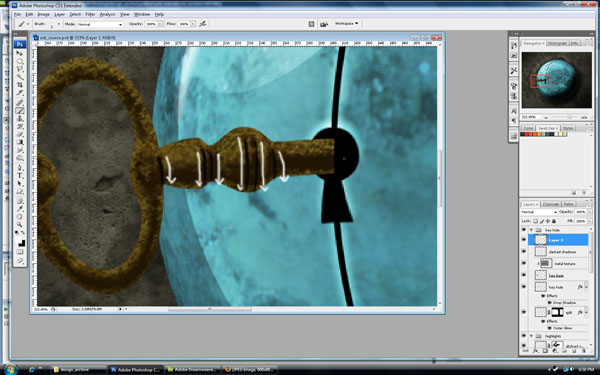
Task: Toggle visibility of the metal texture layer
Action: point(524,264)
